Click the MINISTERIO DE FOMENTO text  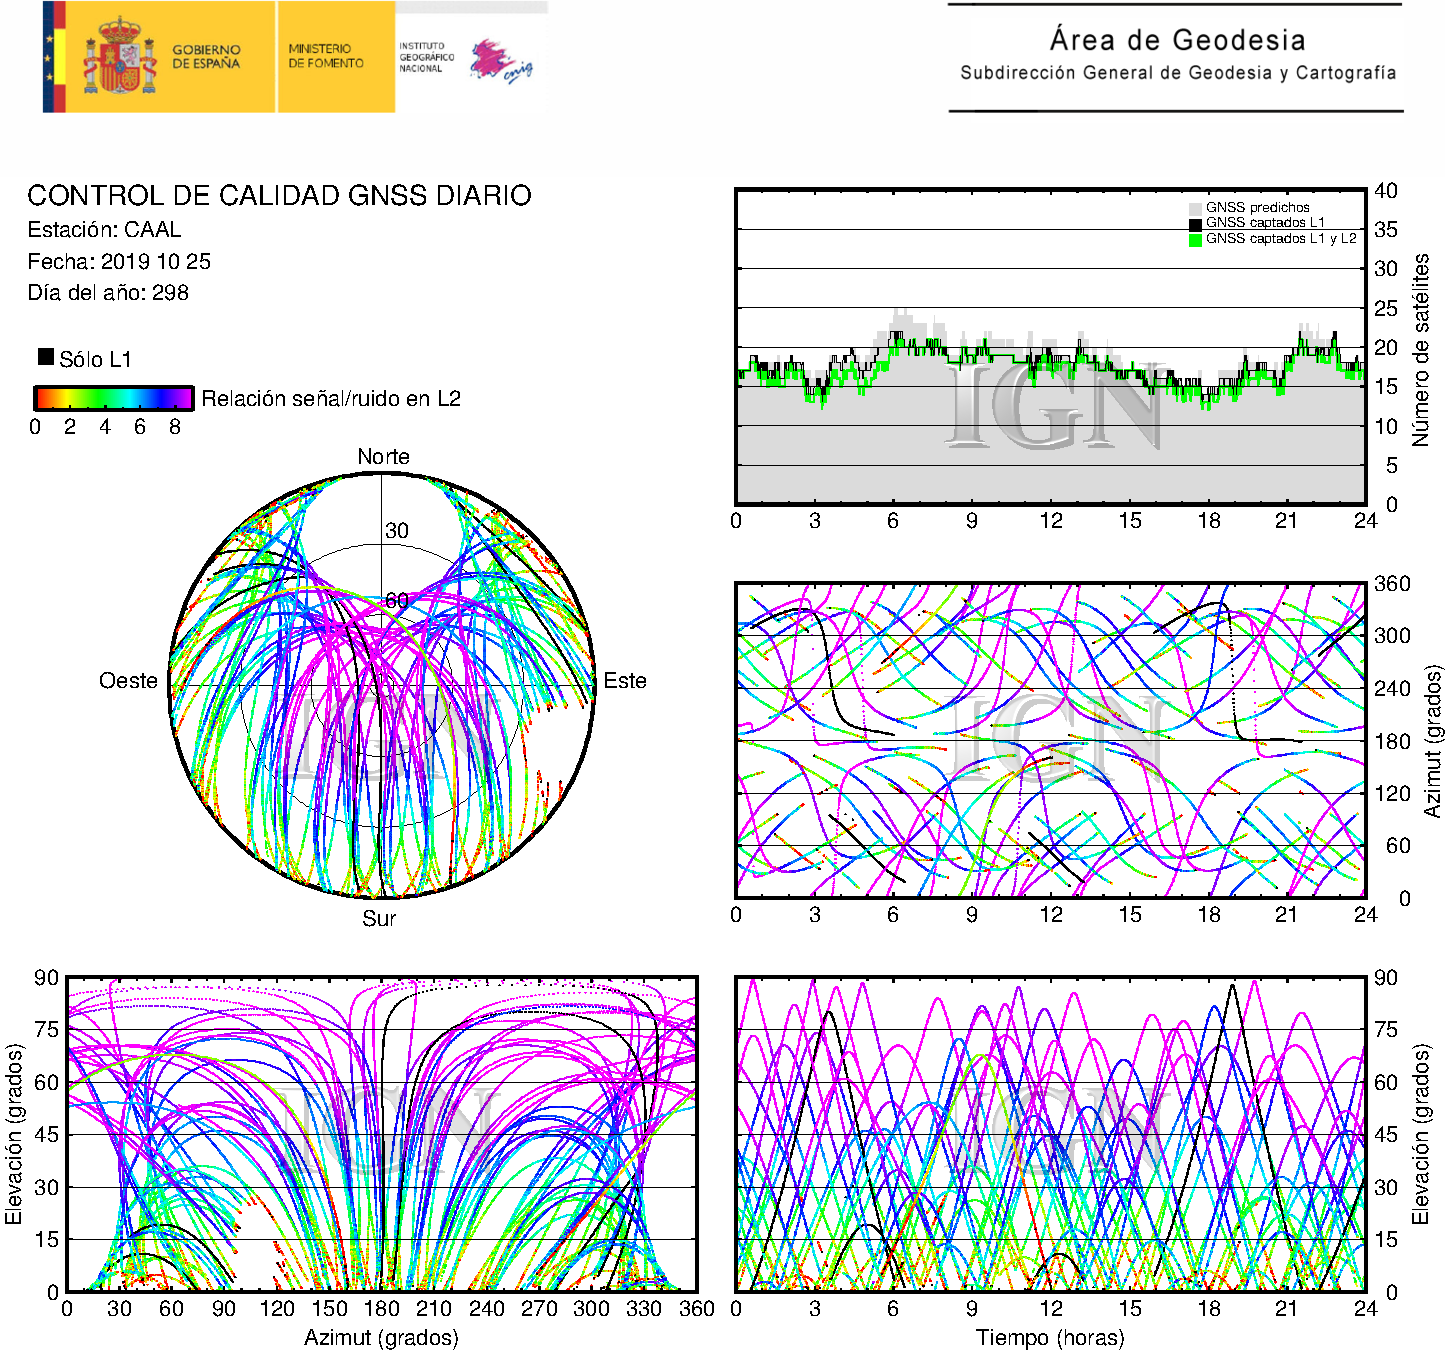point(326,56)
